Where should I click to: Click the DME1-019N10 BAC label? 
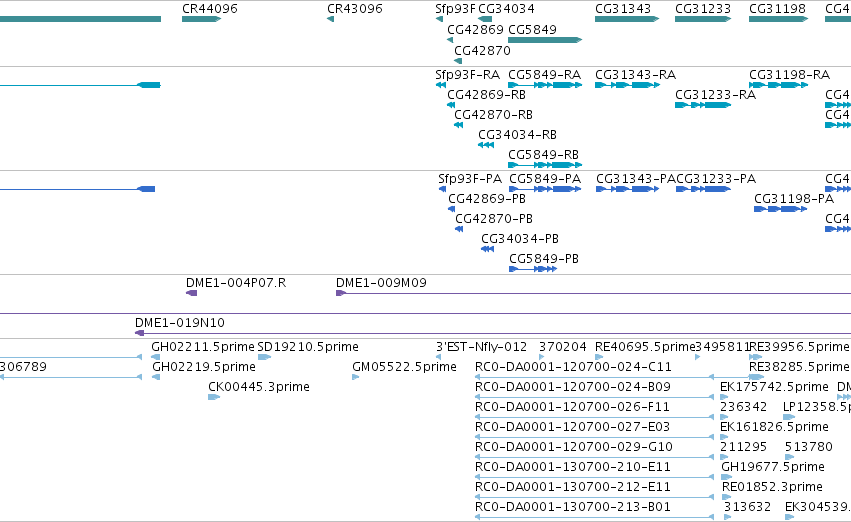click(180, 323)
